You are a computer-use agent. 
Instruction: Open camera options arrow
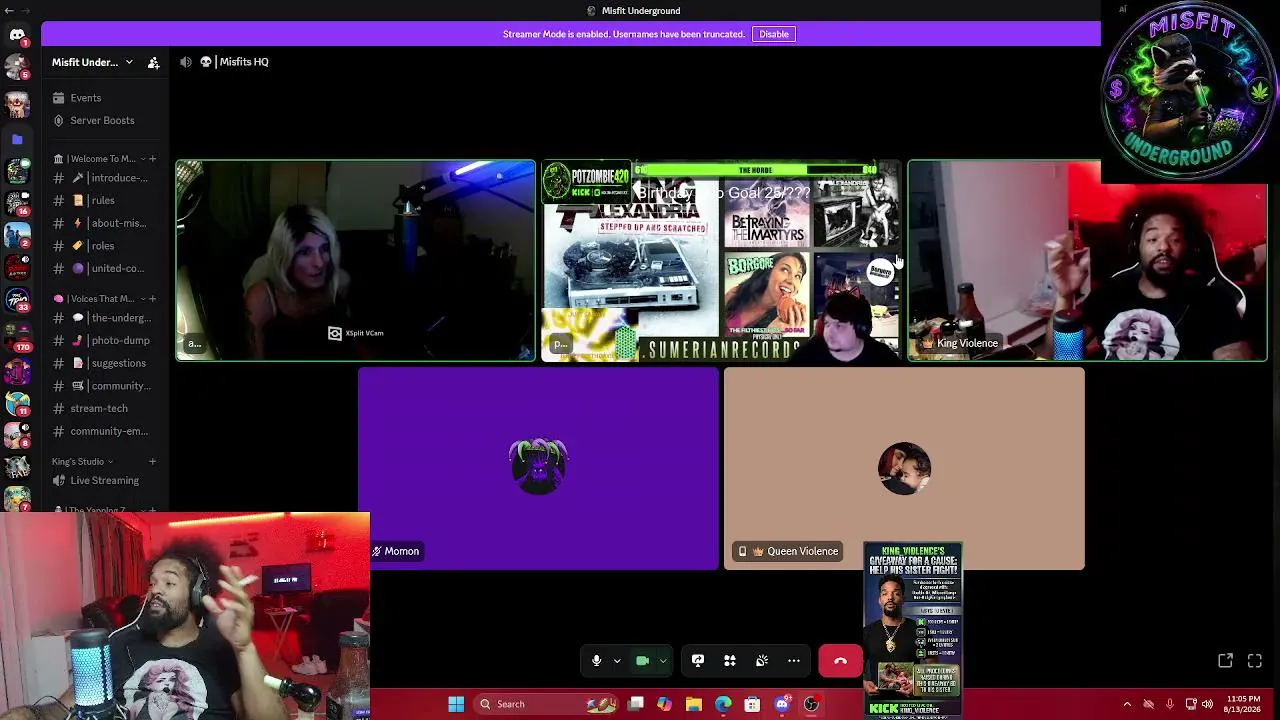point(663,661)
